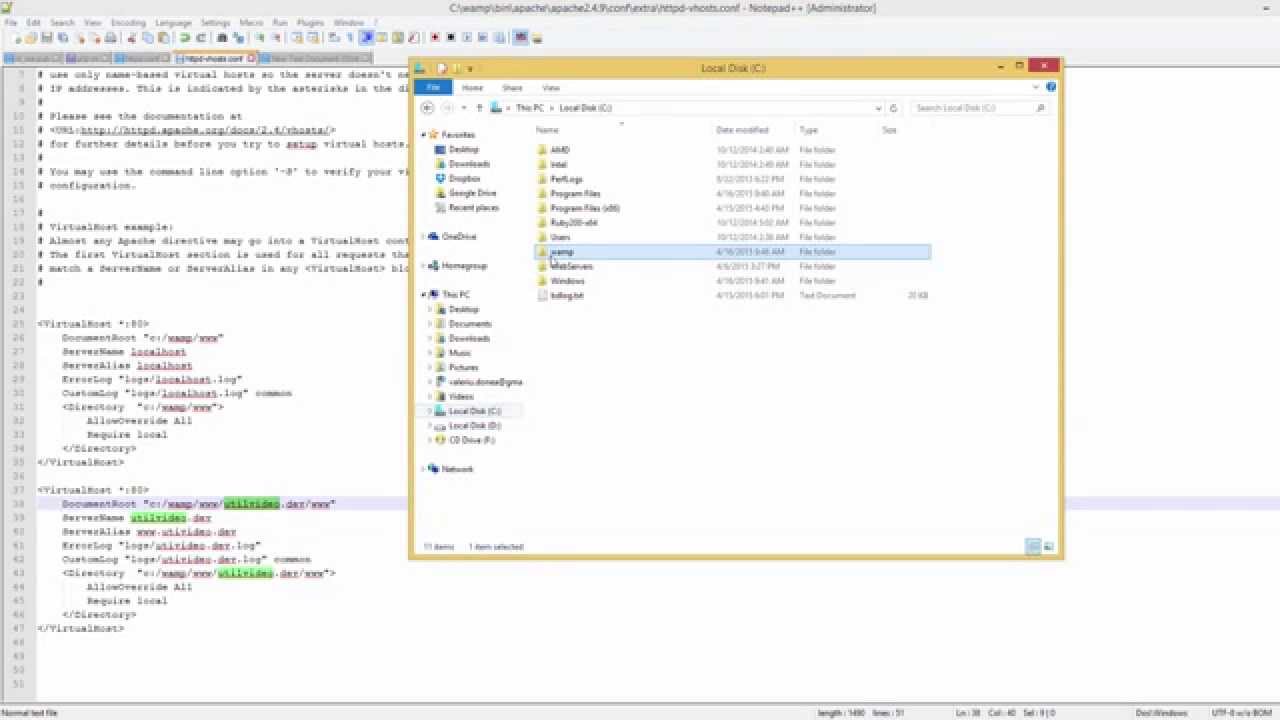Screen dimensions: 1280x720
Task: Expand the Explorer ribbon chevron
Action: tap(1038, 87)
